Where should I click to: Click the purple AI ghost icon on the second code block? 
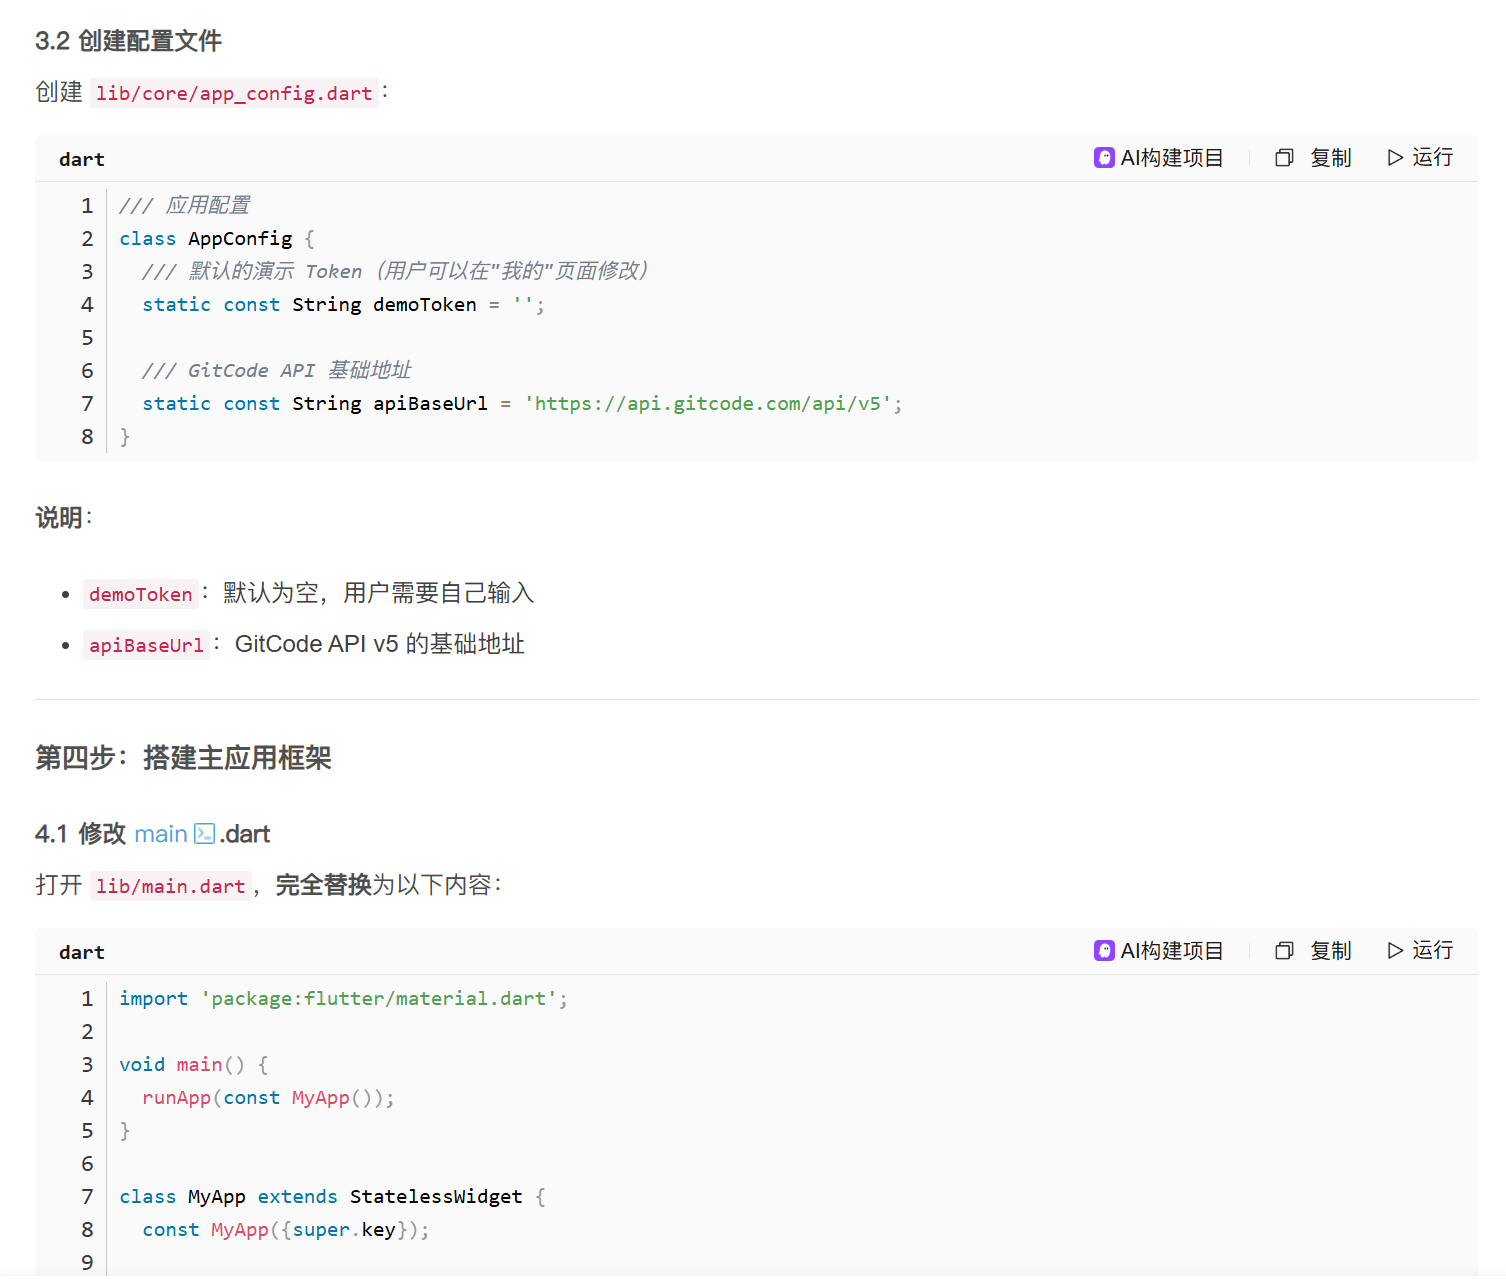point(1103,950)
